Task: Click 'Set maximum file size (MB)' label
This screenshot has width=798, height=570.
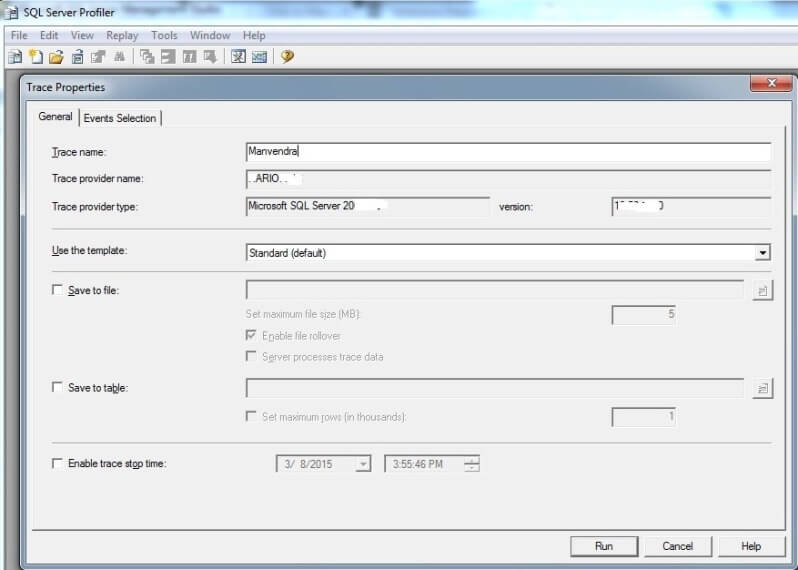Action: tap(303, 314)
